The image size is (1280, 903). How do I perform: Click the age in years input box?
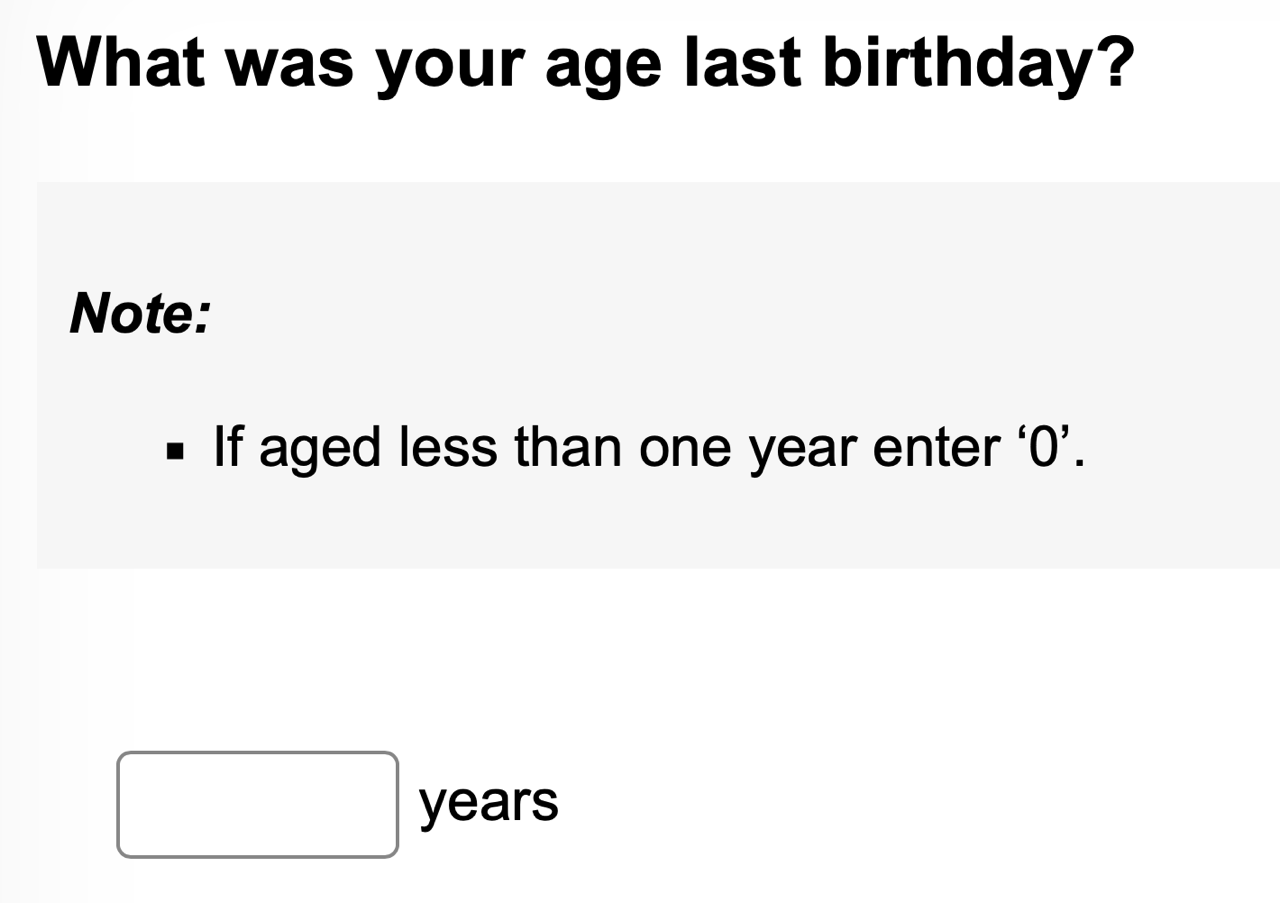pos(257,805)
